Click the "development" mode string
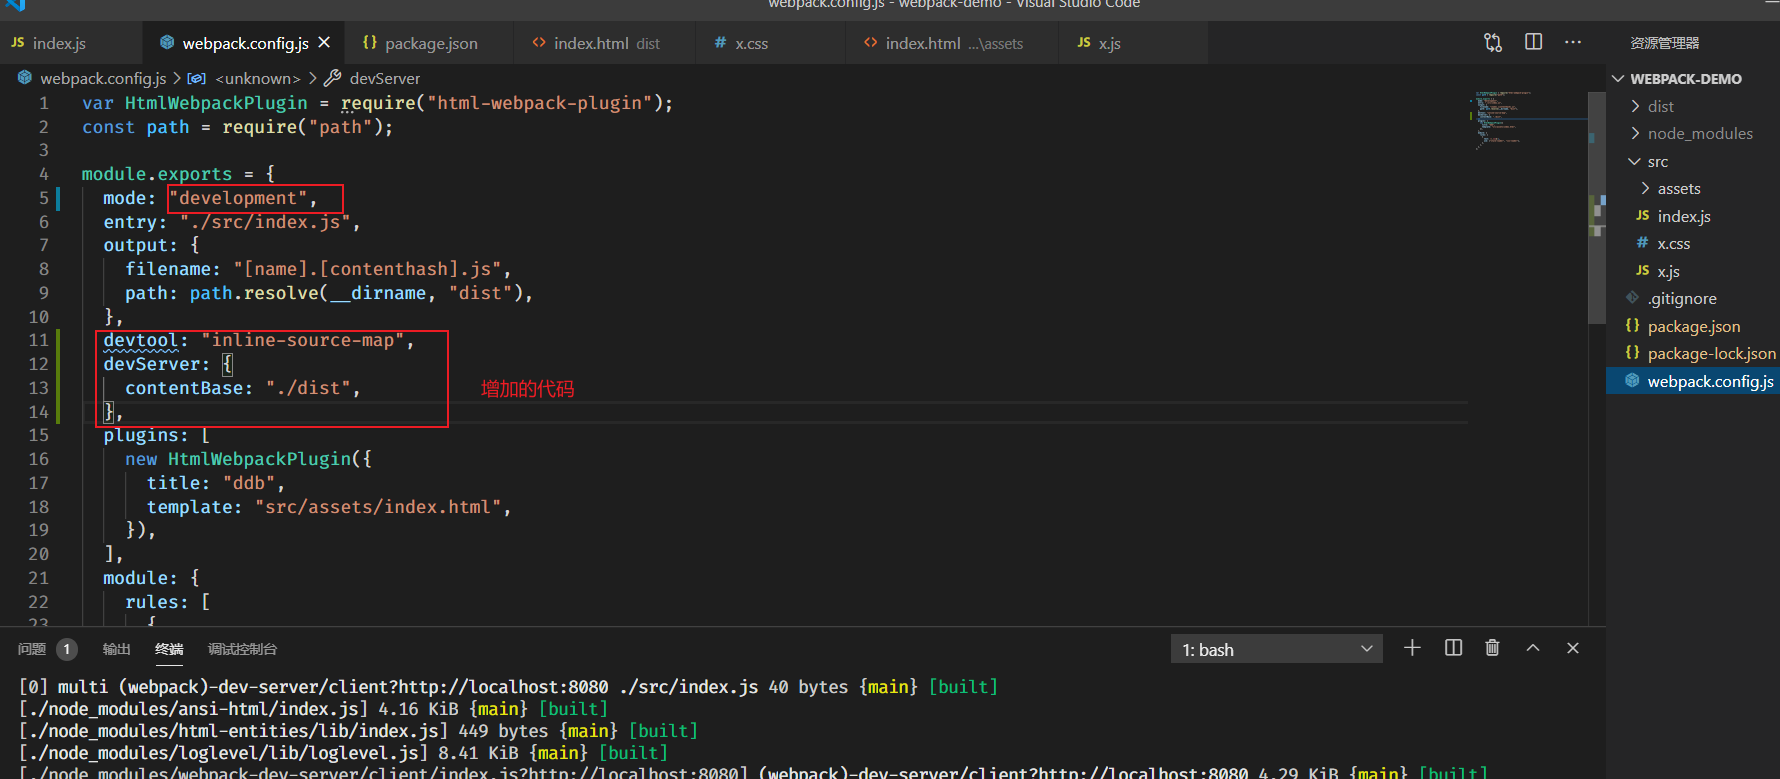Viewport: 1780px width, 779px height. (238, 198)
